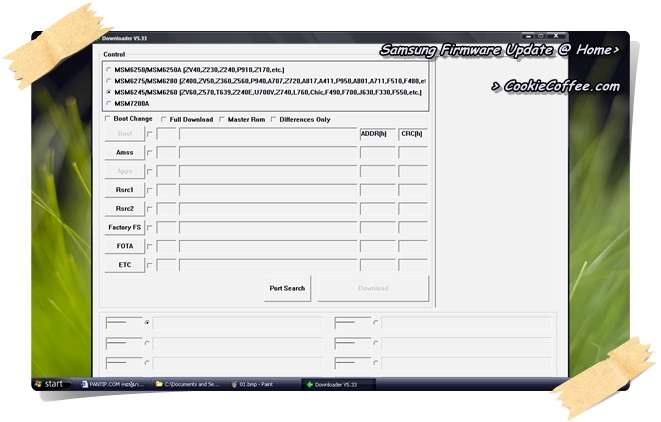Click the FOTA file path field
661x422 pixels.
(x=268, y=246)
